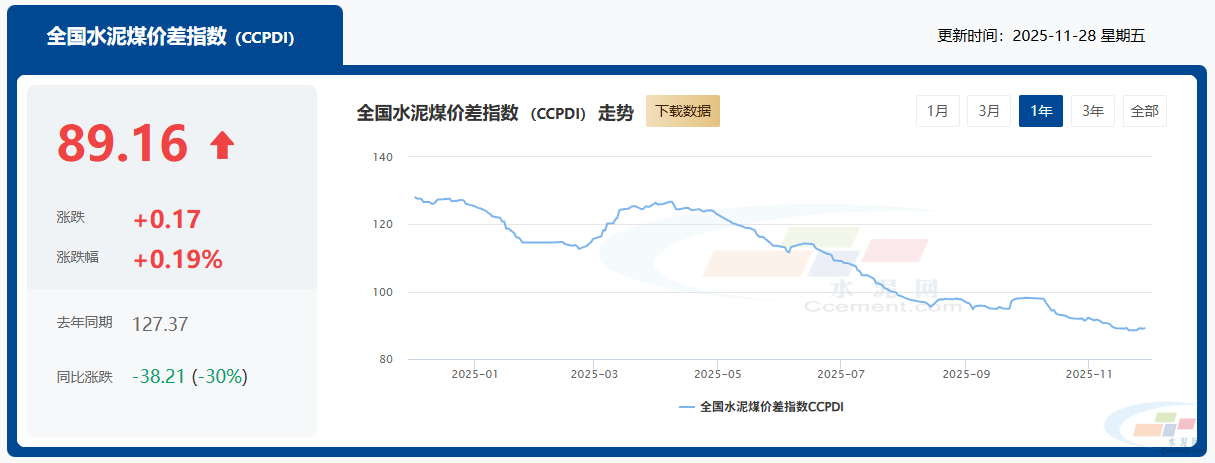Click the 下载数据 download button
This screenshot has width=1215, height=463.
pyautogui.click(x=683, y=111)
